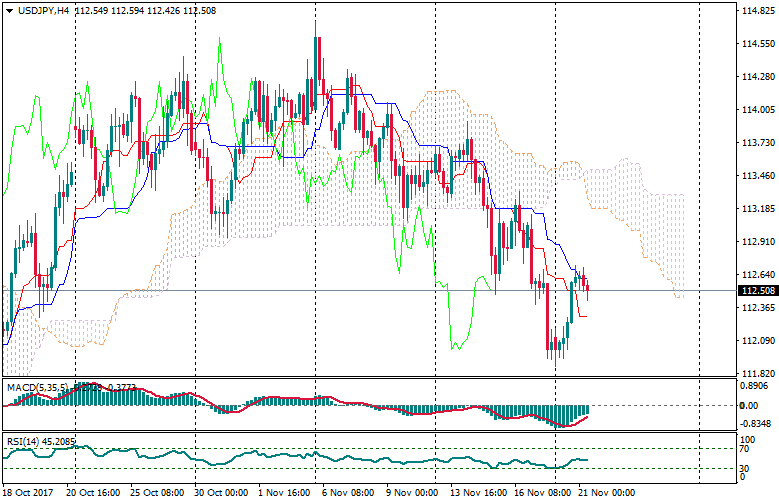This screenshot has width=779, height=504.
Task: Click the highest candle wick near 6 Nov
Action: tap(317, 40)
